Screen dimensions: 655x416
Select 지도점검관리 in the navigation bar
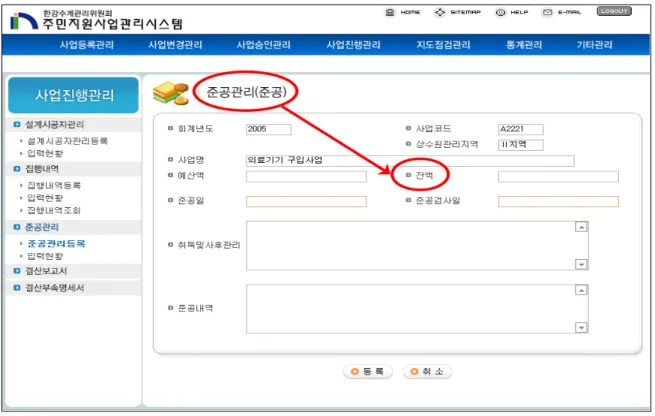pyautogui.click(x=443, y=45)
